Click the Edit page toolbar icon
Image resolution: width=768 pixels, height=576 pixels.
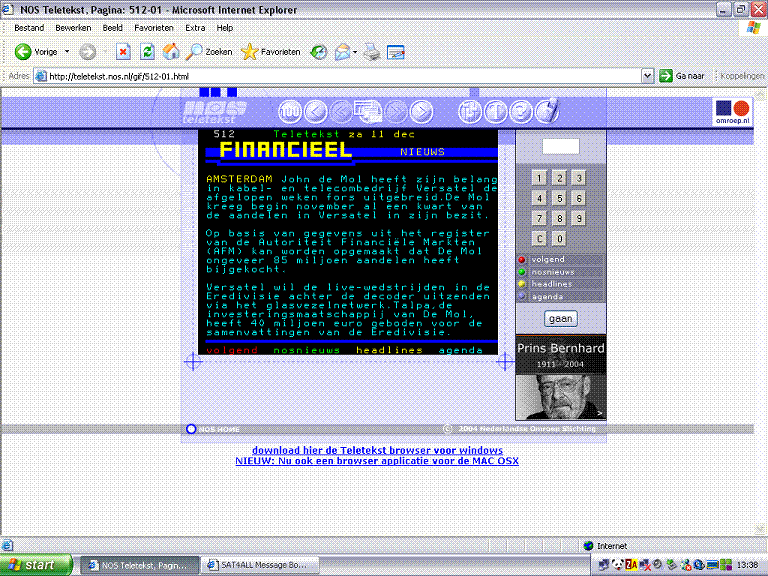tap(395, 52)
